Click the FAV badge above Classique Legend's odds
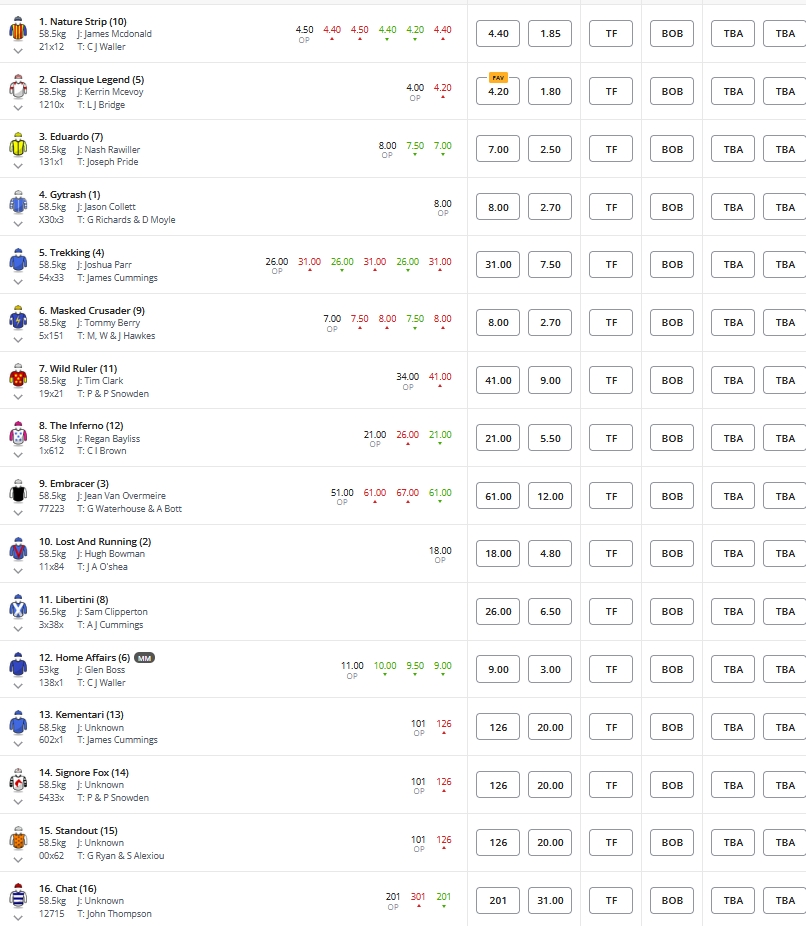The image size is (806, 926). pos(498,77)
